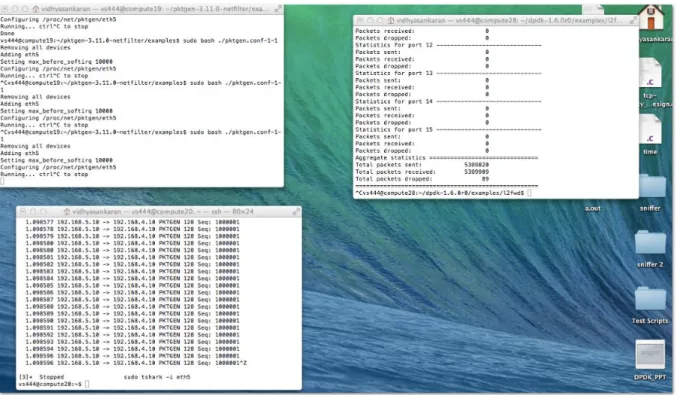Zoom the compute28 terminal window
Viewport: 676px width, 395px height.
(380, 20)
